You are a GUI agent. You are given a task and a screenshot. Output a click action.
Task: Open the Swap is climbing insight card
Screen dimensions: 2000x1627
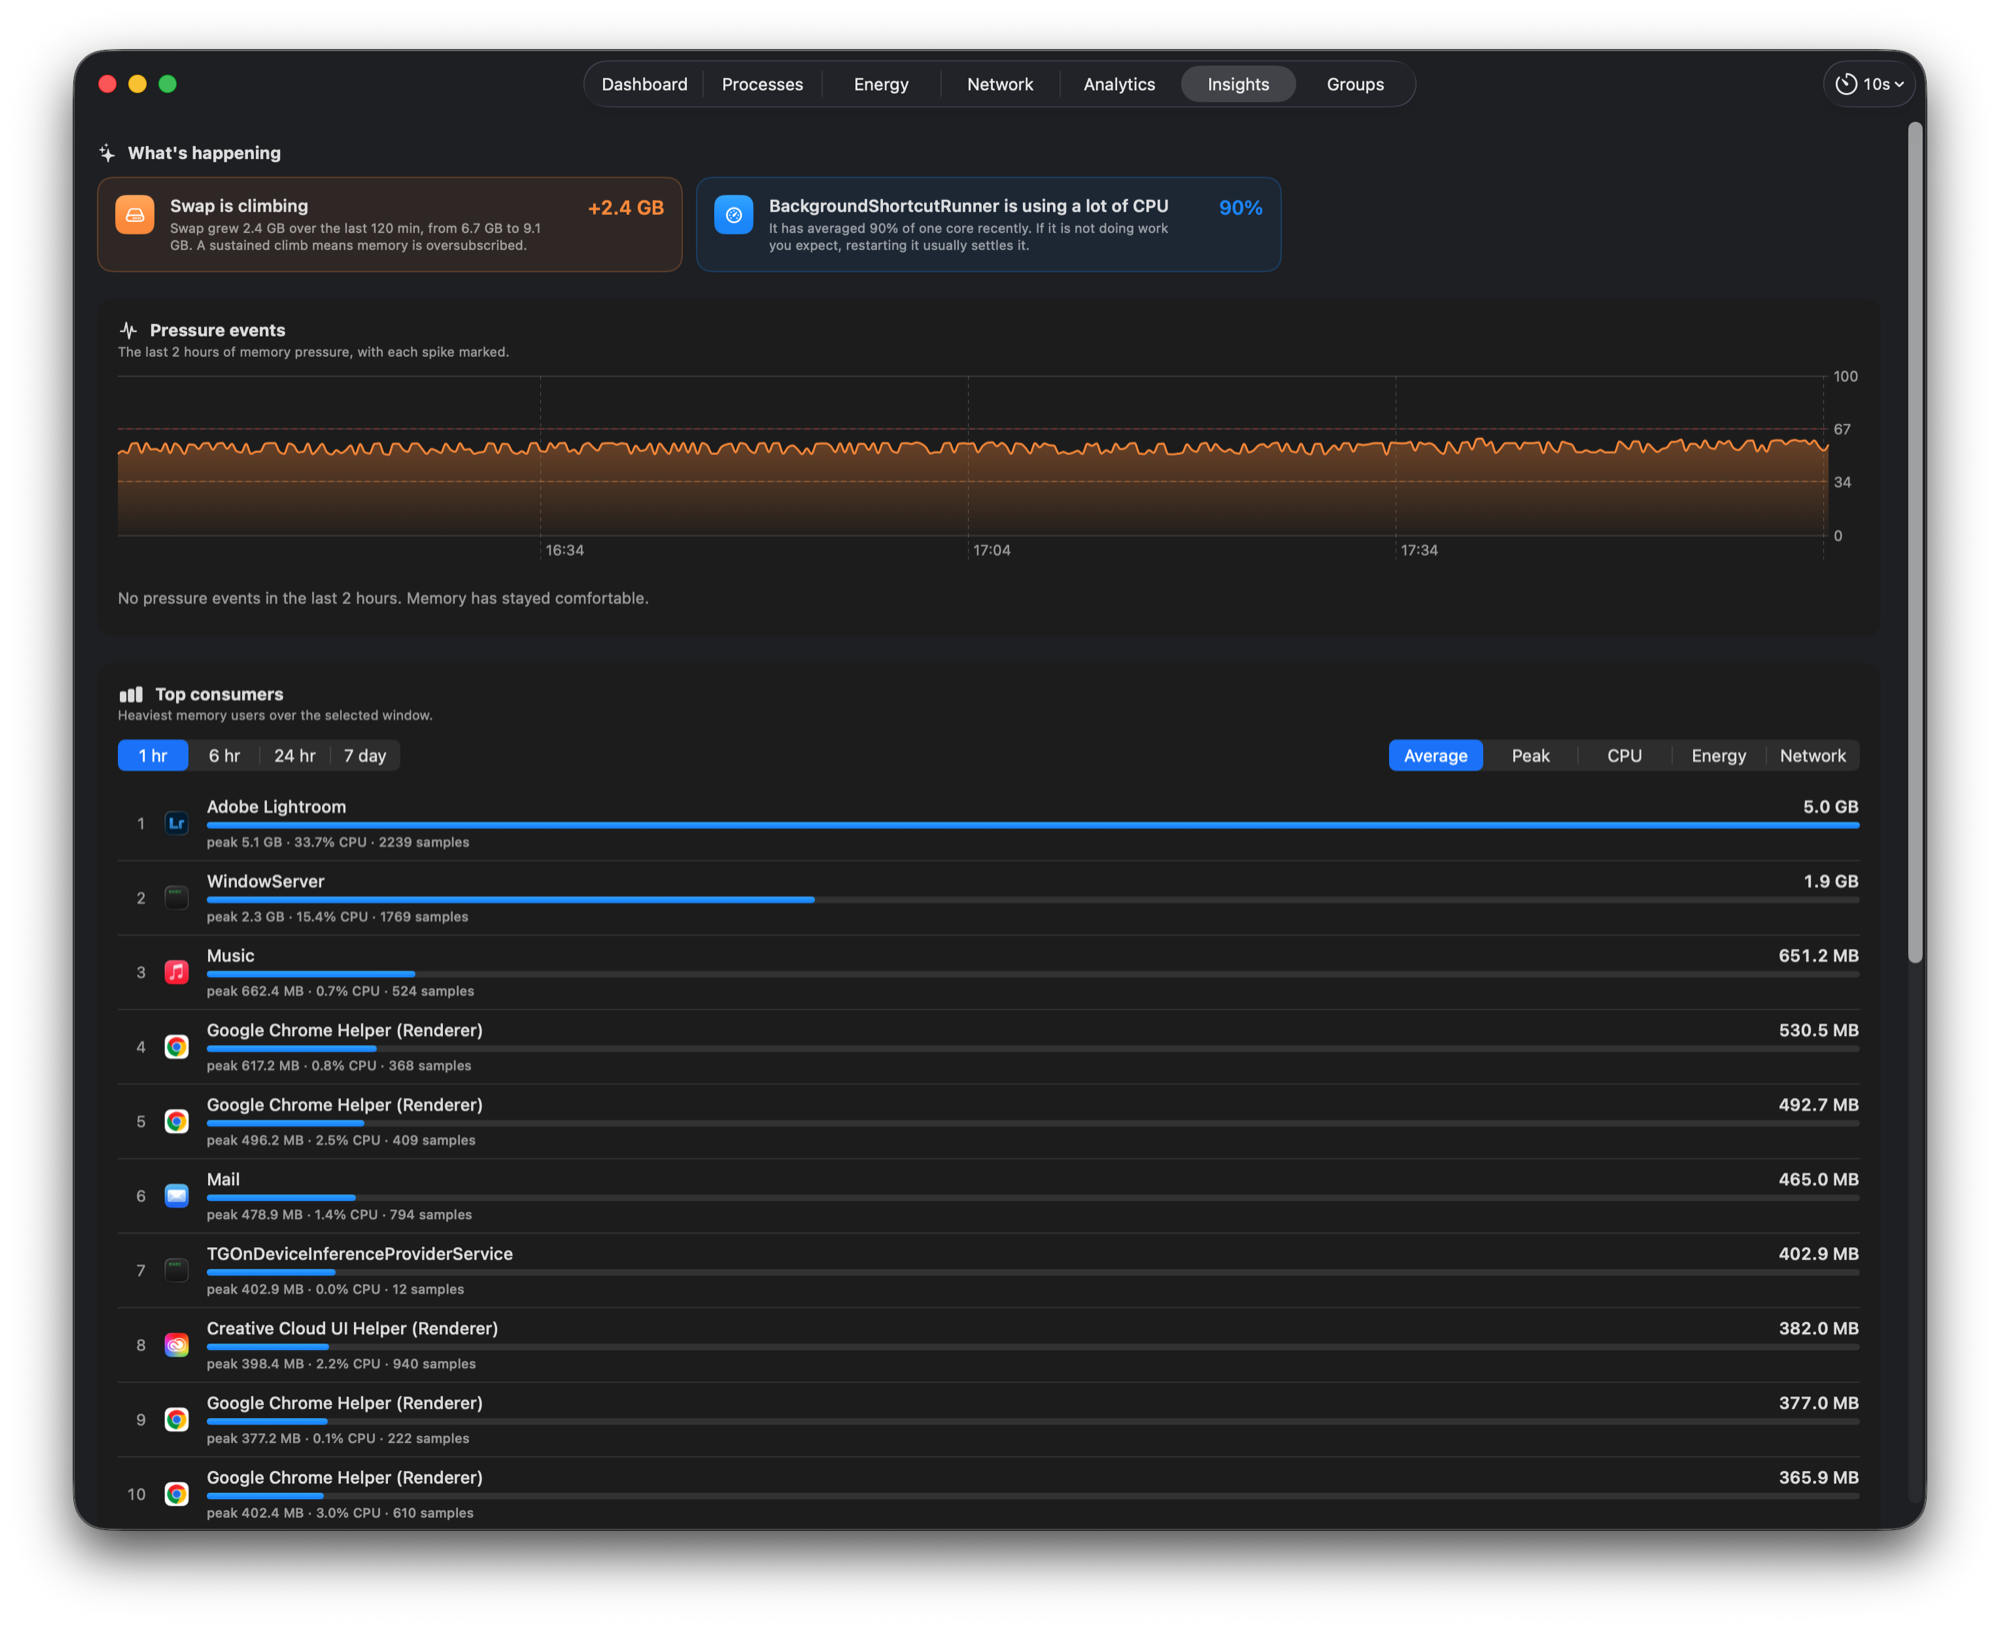coord(390,224)
